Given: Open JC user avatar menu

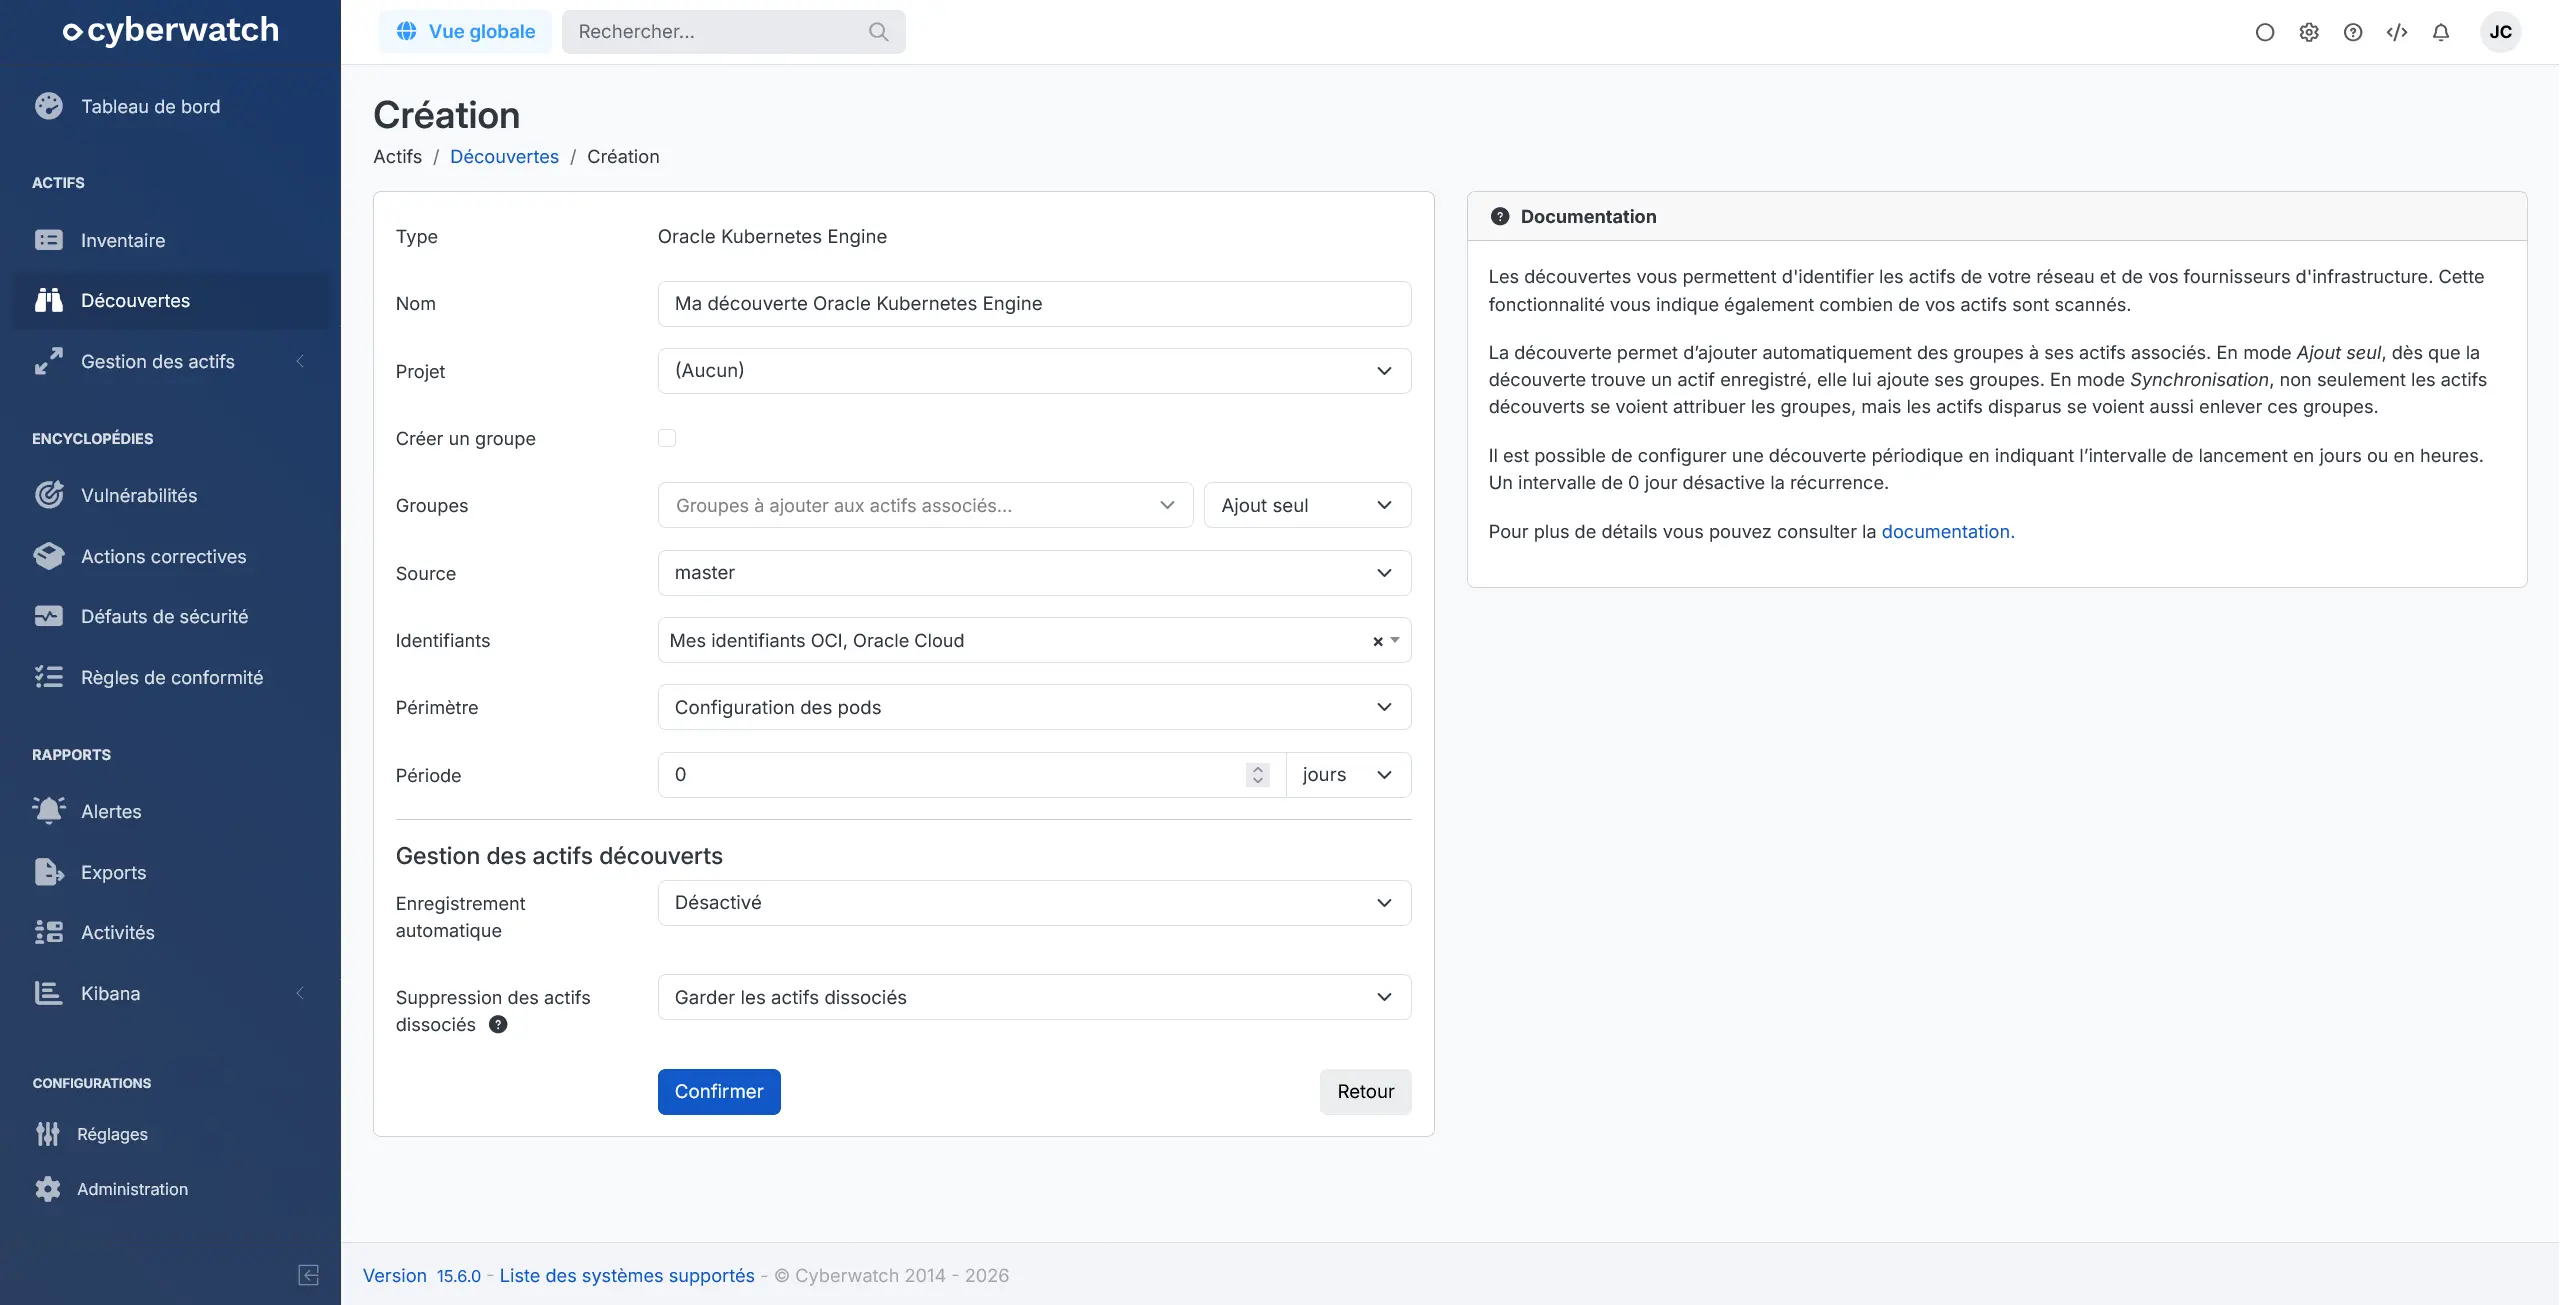Looking at the screenshot, I should pyautogui.click(x=2500, y=32).
